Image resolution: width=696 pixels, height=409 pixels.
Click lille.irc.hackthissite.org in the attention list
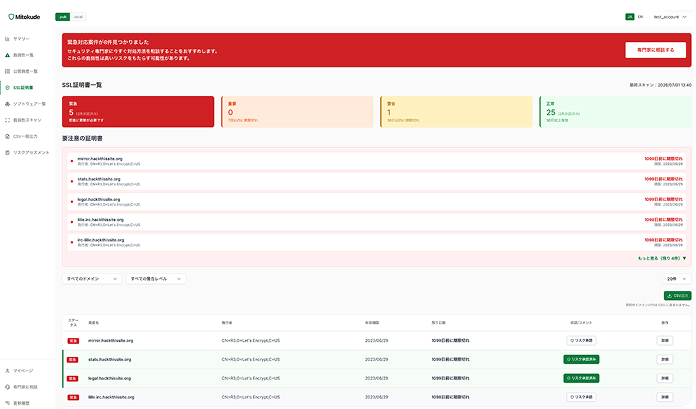coord(101,220)
